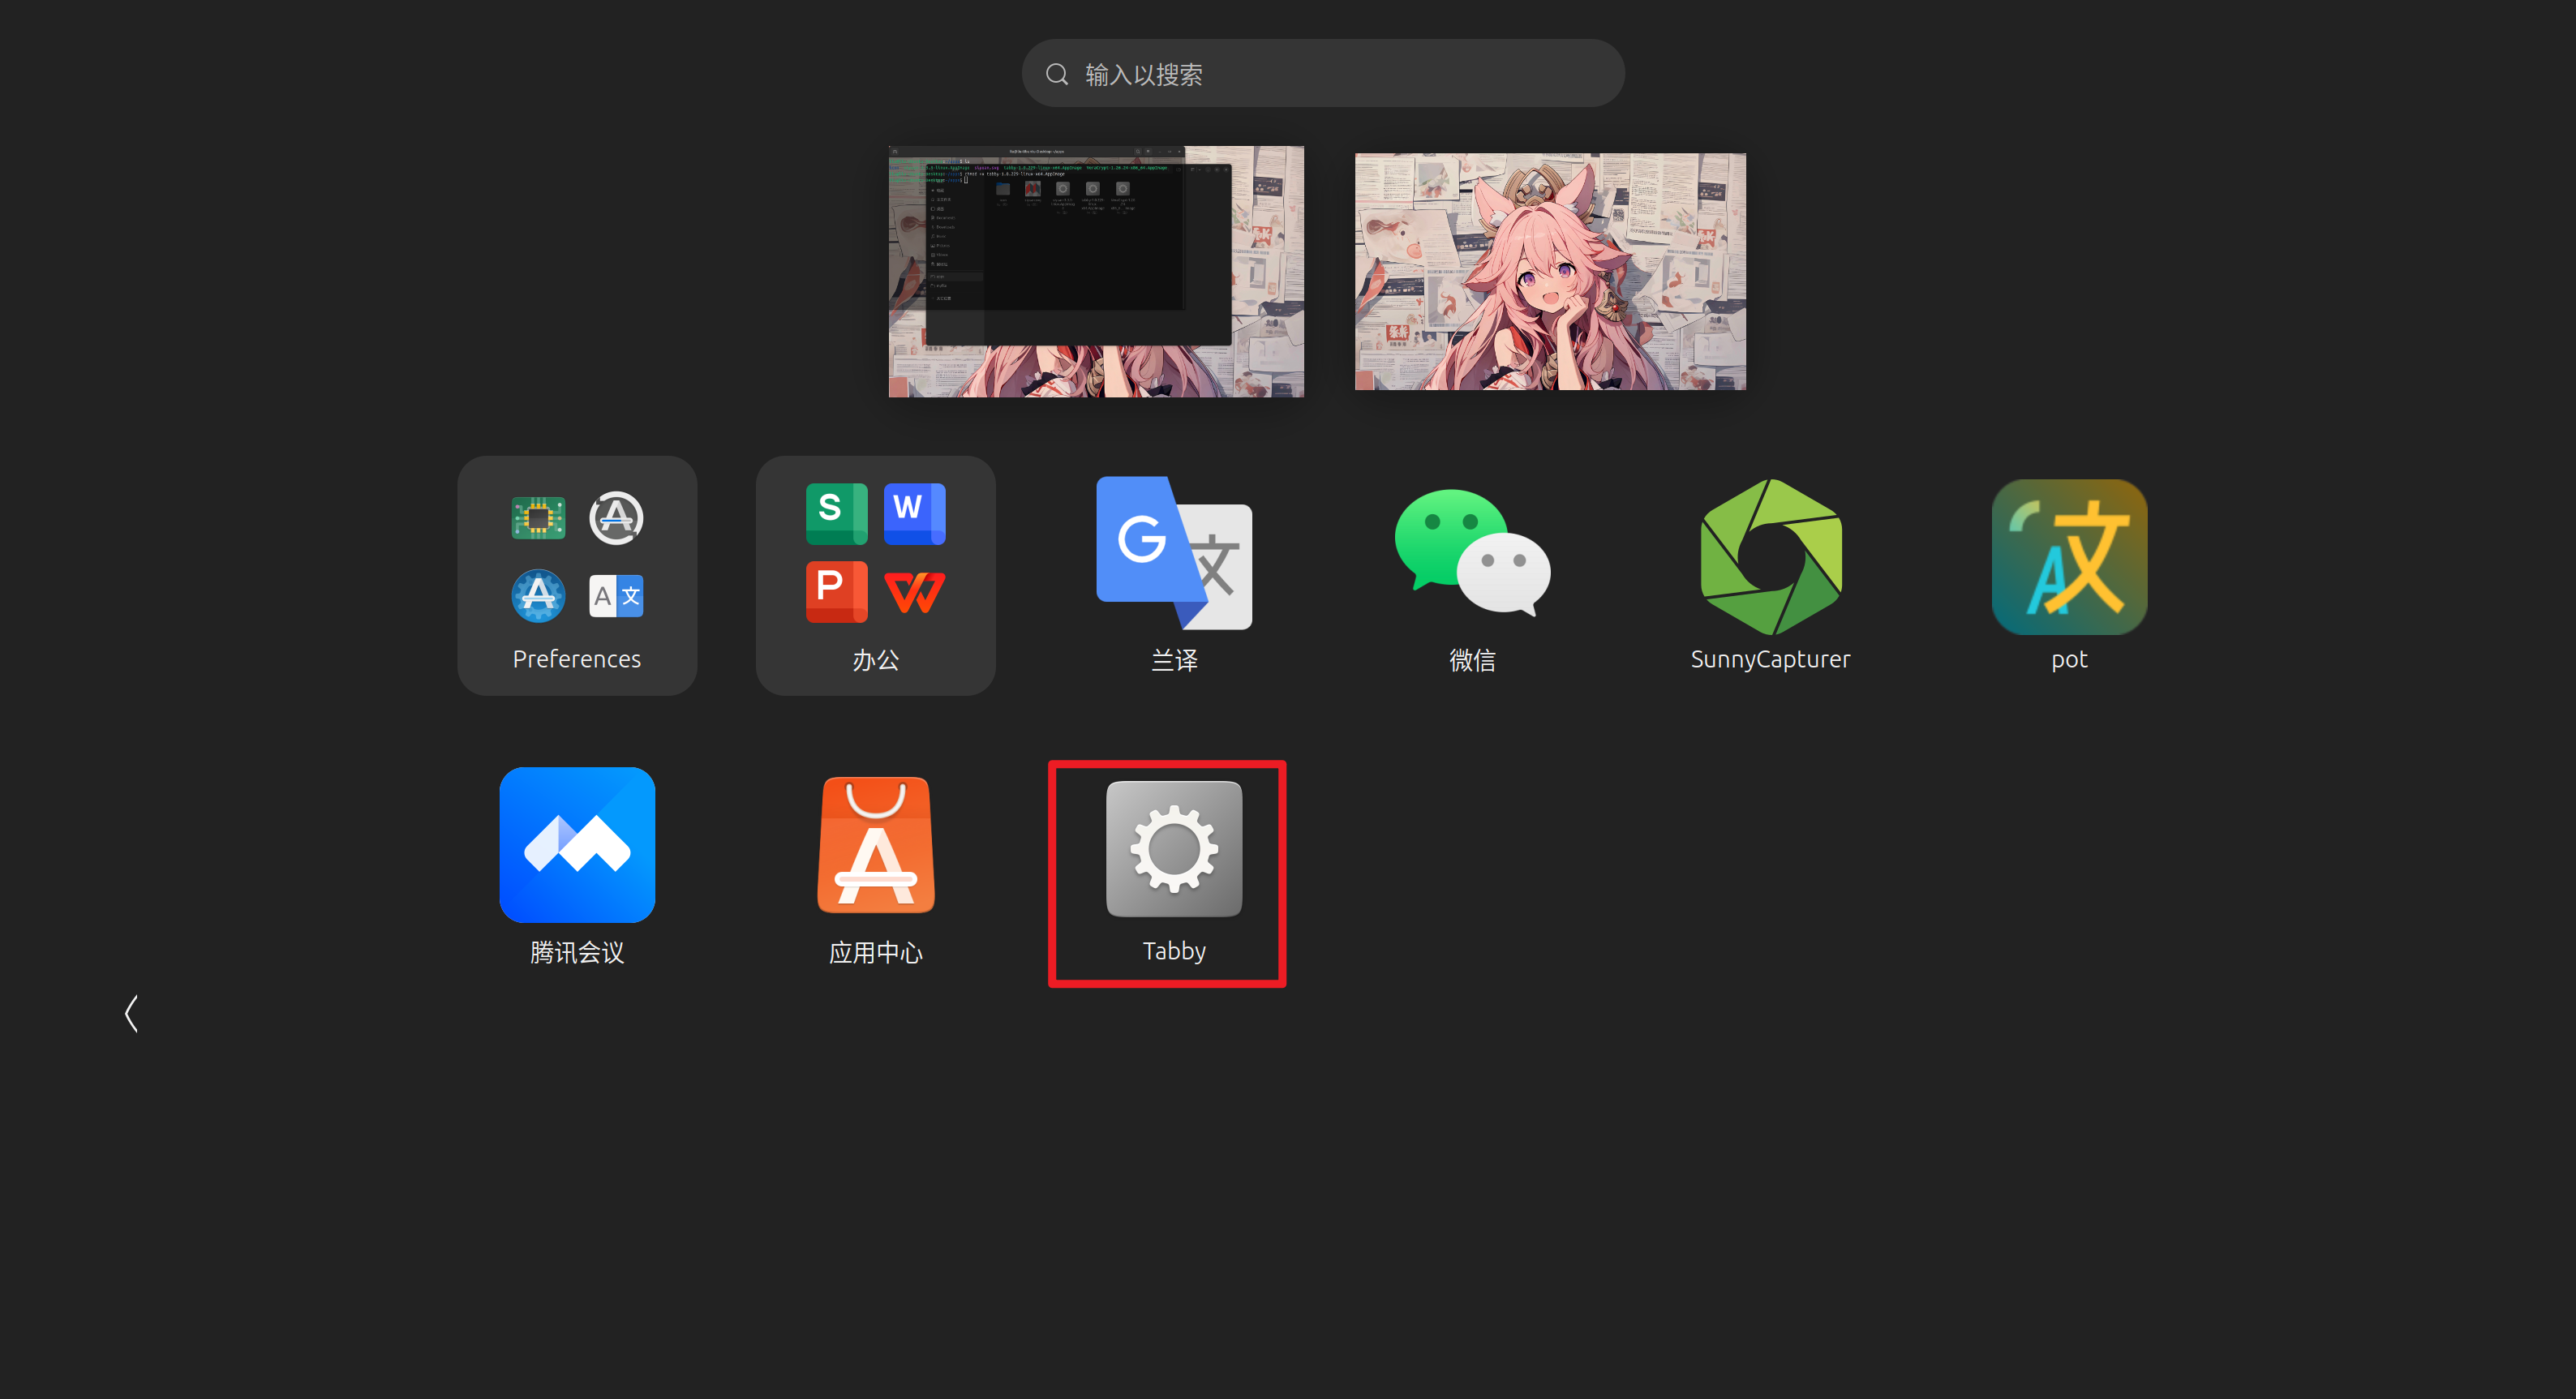
Task: Click blue W writer icon in 办公
Action: (914, 513)
